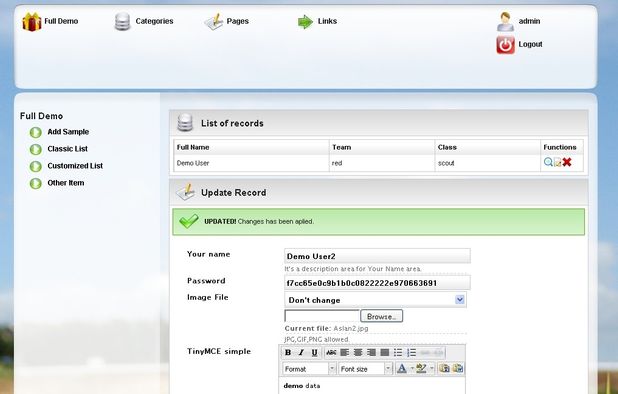Click the pencil icon in Update Record header
Viewport: 618px width, 394px height.
(186, 192)
